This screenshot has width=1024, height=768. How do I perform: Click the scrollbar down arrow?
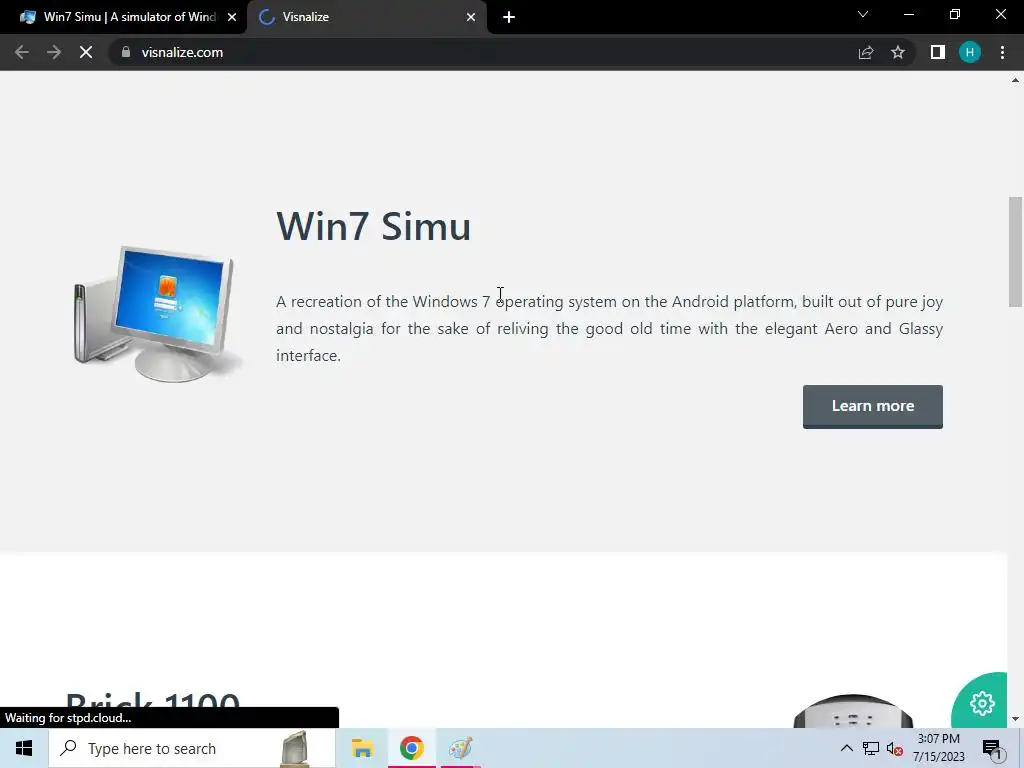(x=1015, y=719)
